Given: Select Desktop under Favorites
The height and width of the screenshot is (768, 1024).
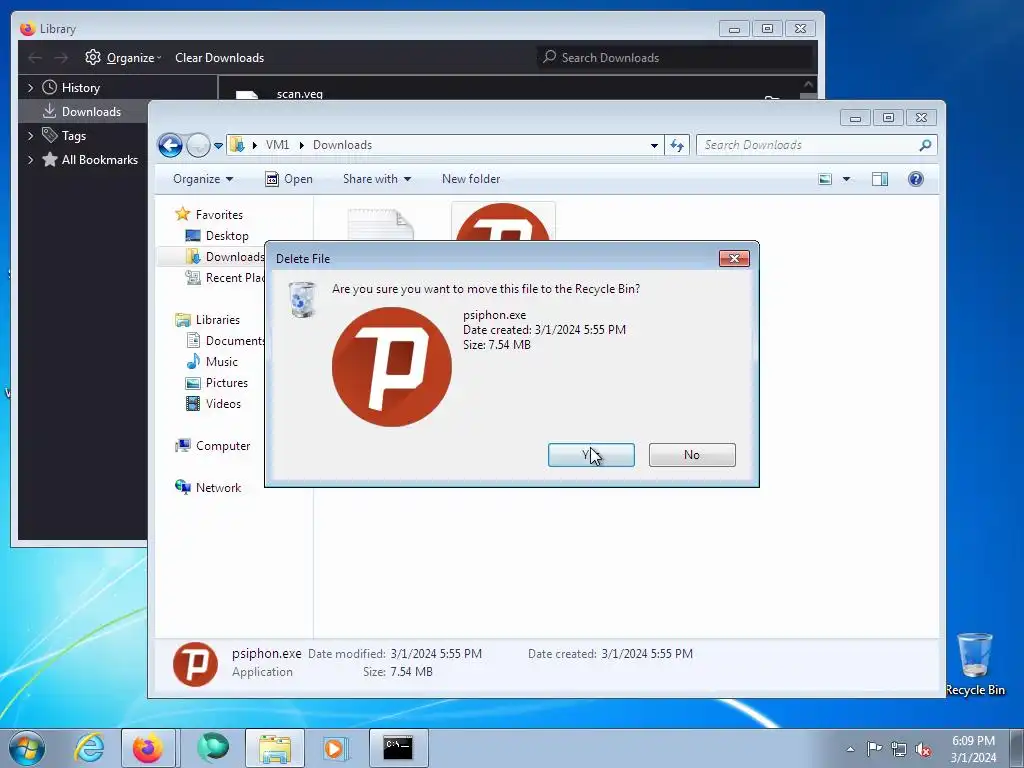Looking at the screenshot, I should coord(217,236).
